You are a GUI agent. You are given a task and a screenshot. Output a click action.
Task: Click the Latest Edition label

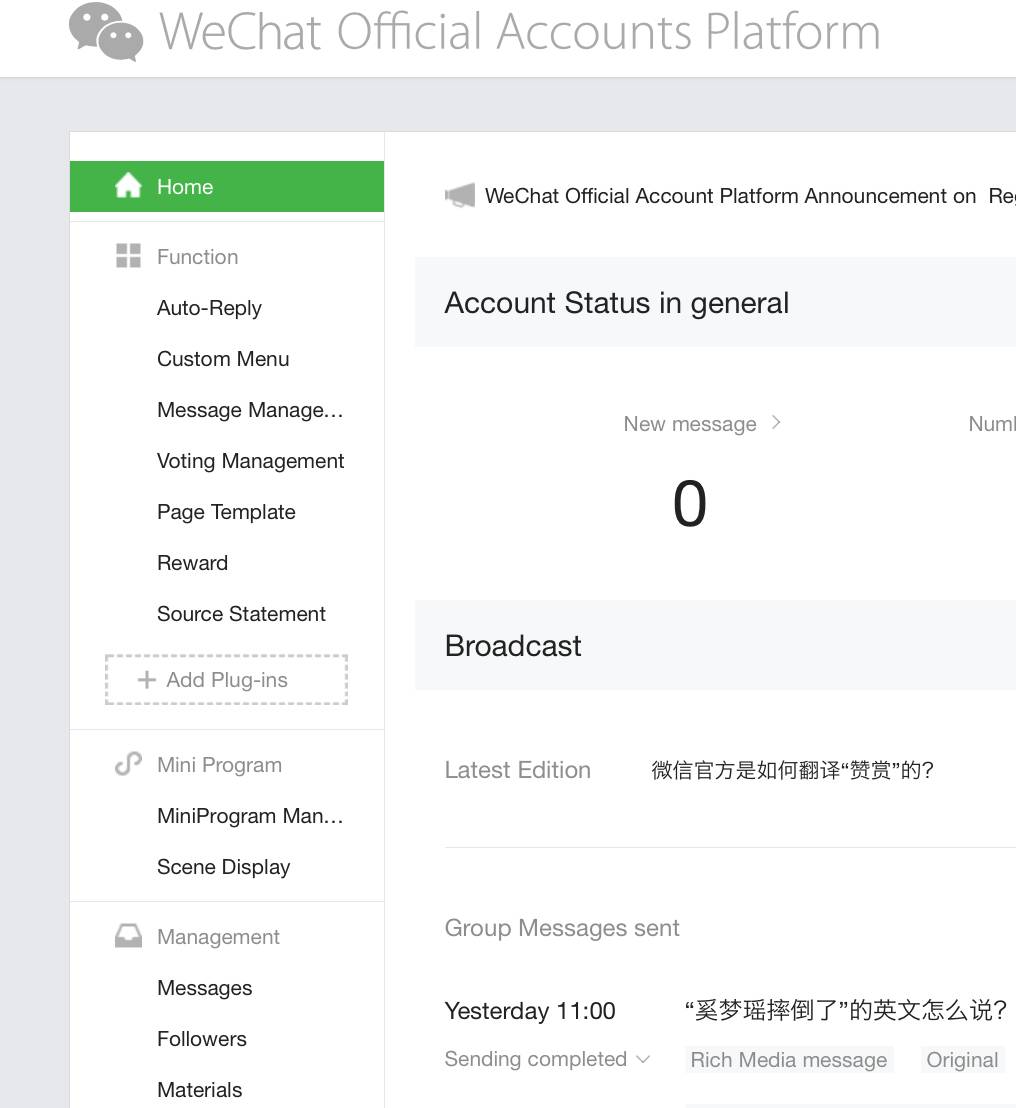[517, 770]
